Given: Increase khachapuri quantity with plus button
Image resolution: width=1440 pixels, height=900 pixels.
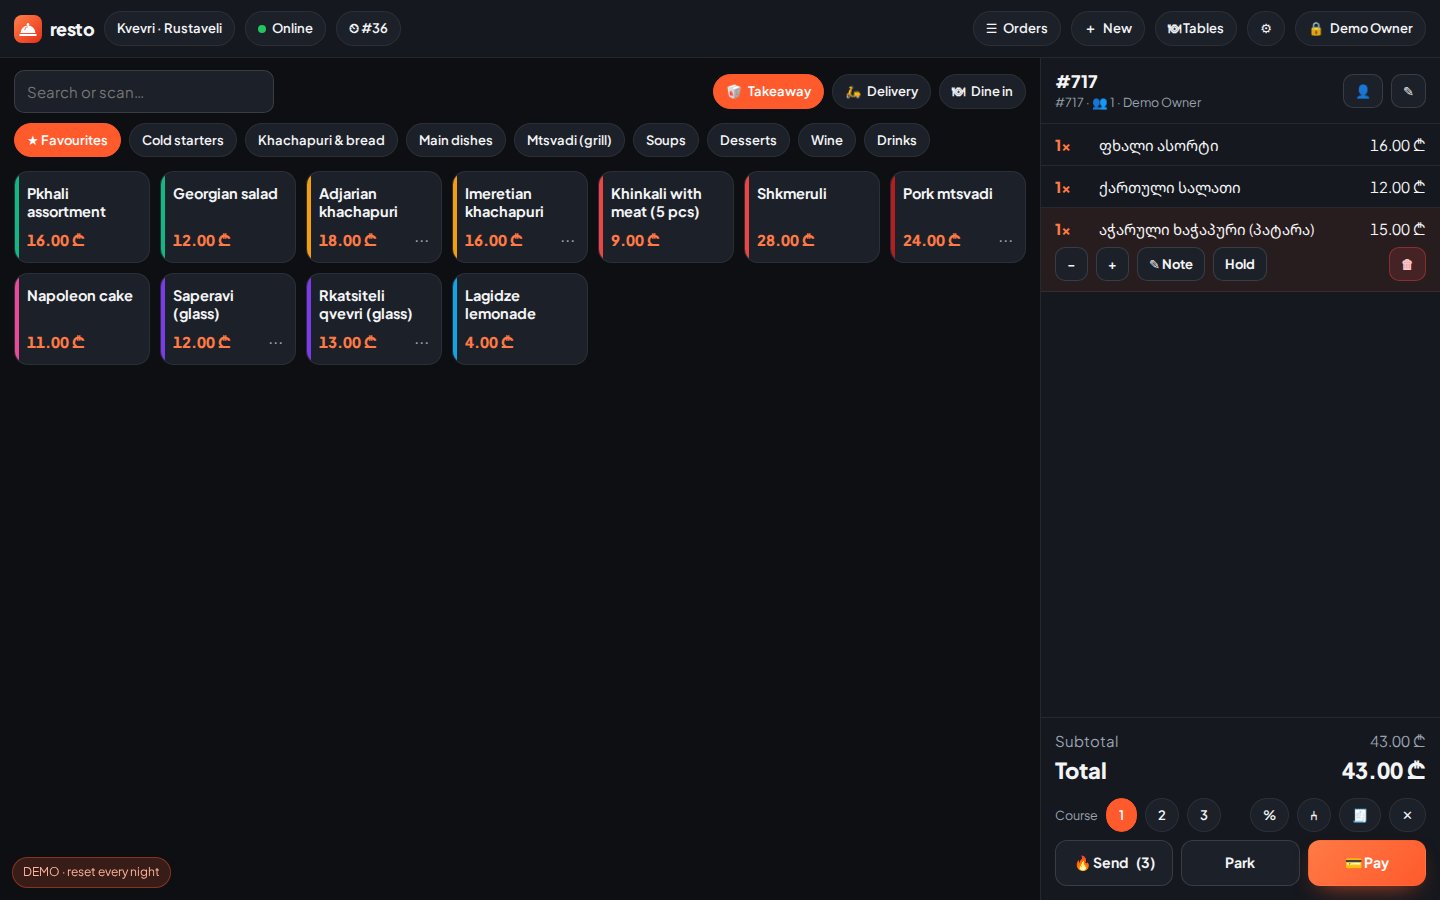Looking at the screenshot, I should coord(1112,264).
